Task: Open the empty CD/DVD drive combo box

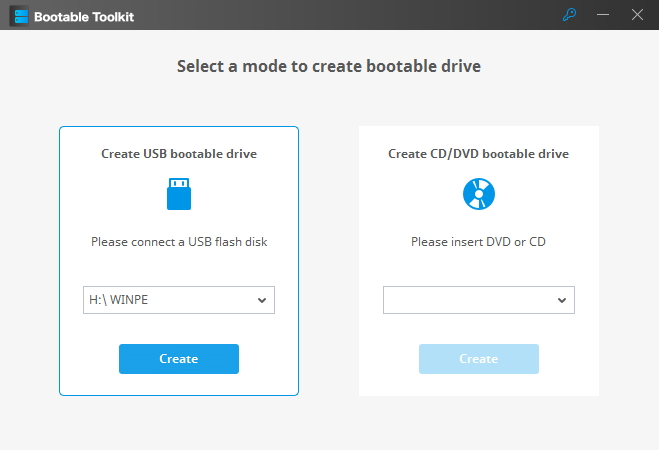Action: pyautogui.click(x=479, y=300)
